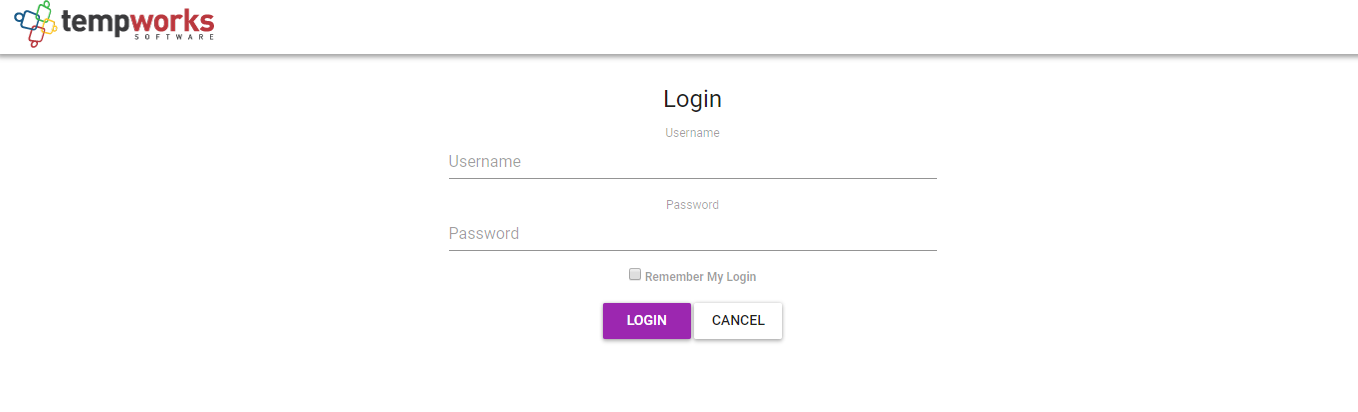Enable the Remember My Login checkbox
This screenshot has height=412, width=1358.
tap(634, 274)
